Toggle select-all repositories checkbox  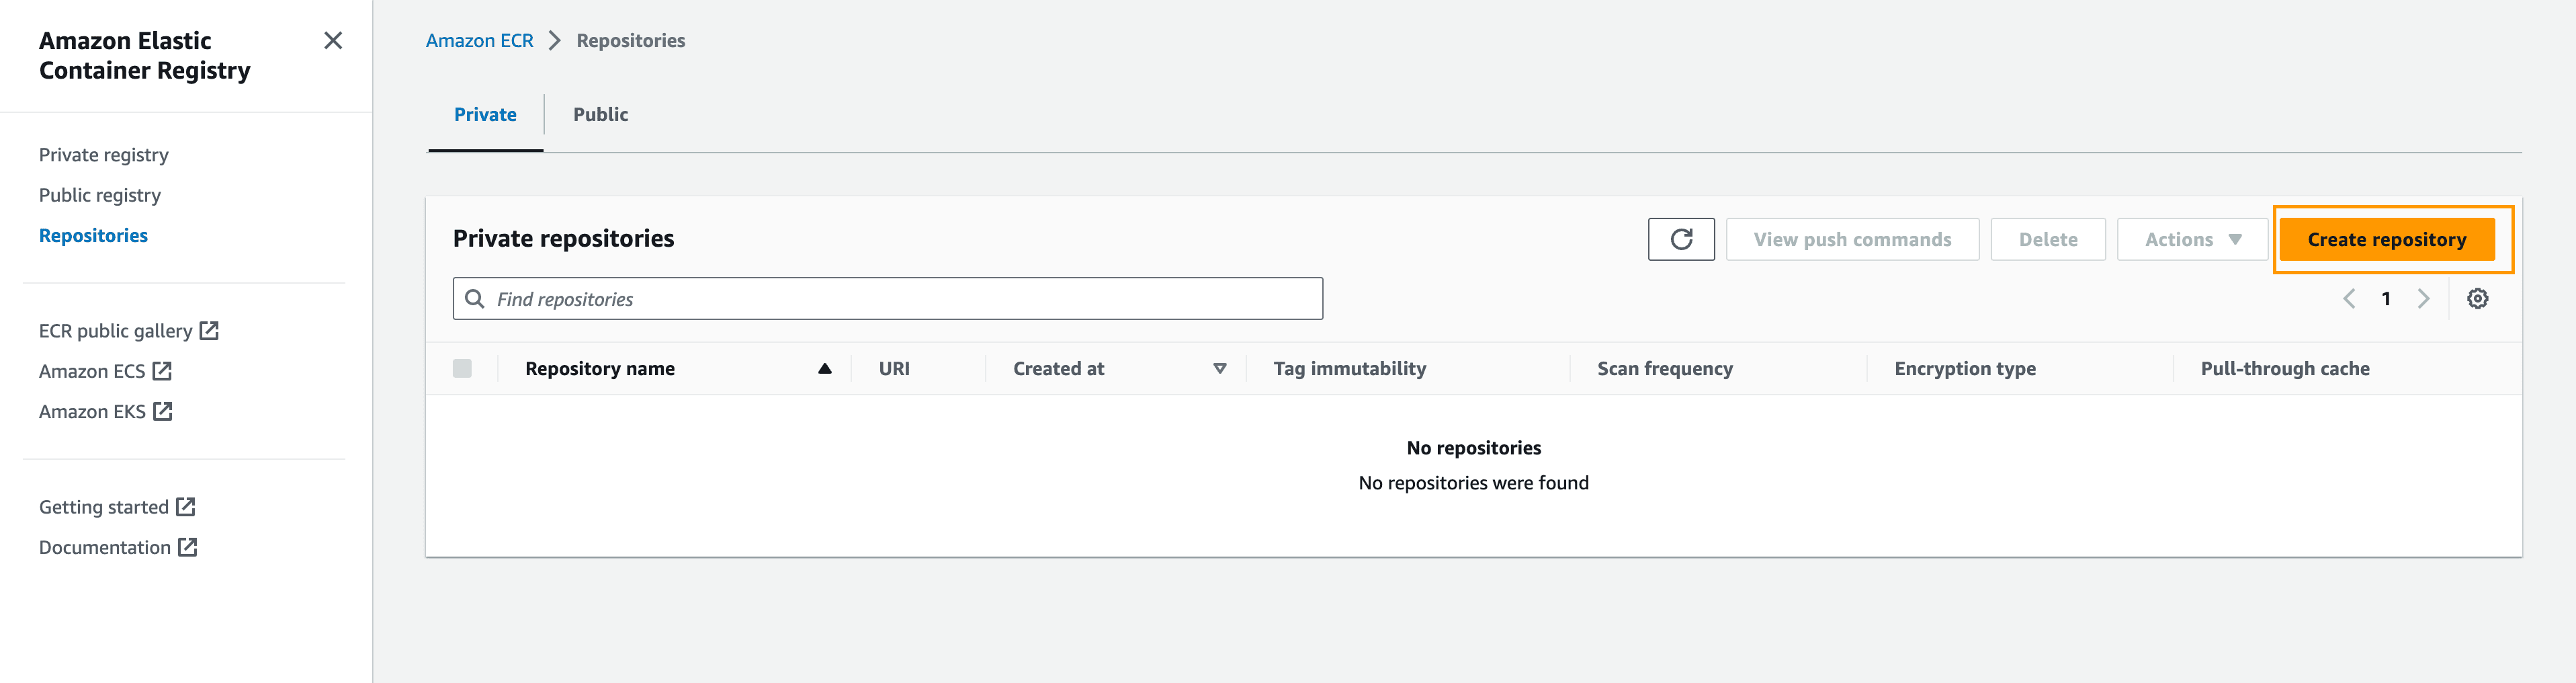[x=462, y=369]
